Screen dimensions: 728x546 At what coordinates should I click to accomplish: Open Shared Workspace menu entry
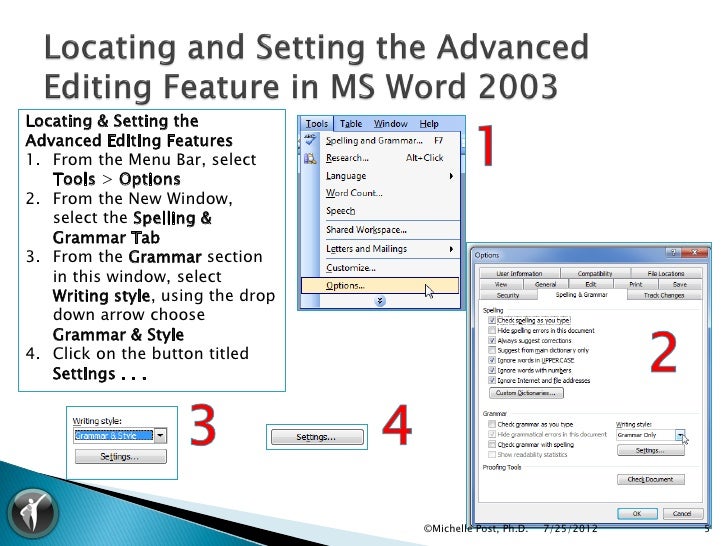point(381,230)
